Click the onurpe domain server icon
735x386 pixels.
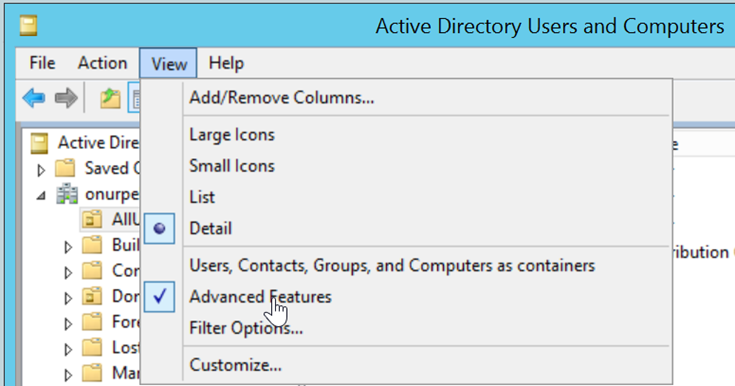(67, 193)
